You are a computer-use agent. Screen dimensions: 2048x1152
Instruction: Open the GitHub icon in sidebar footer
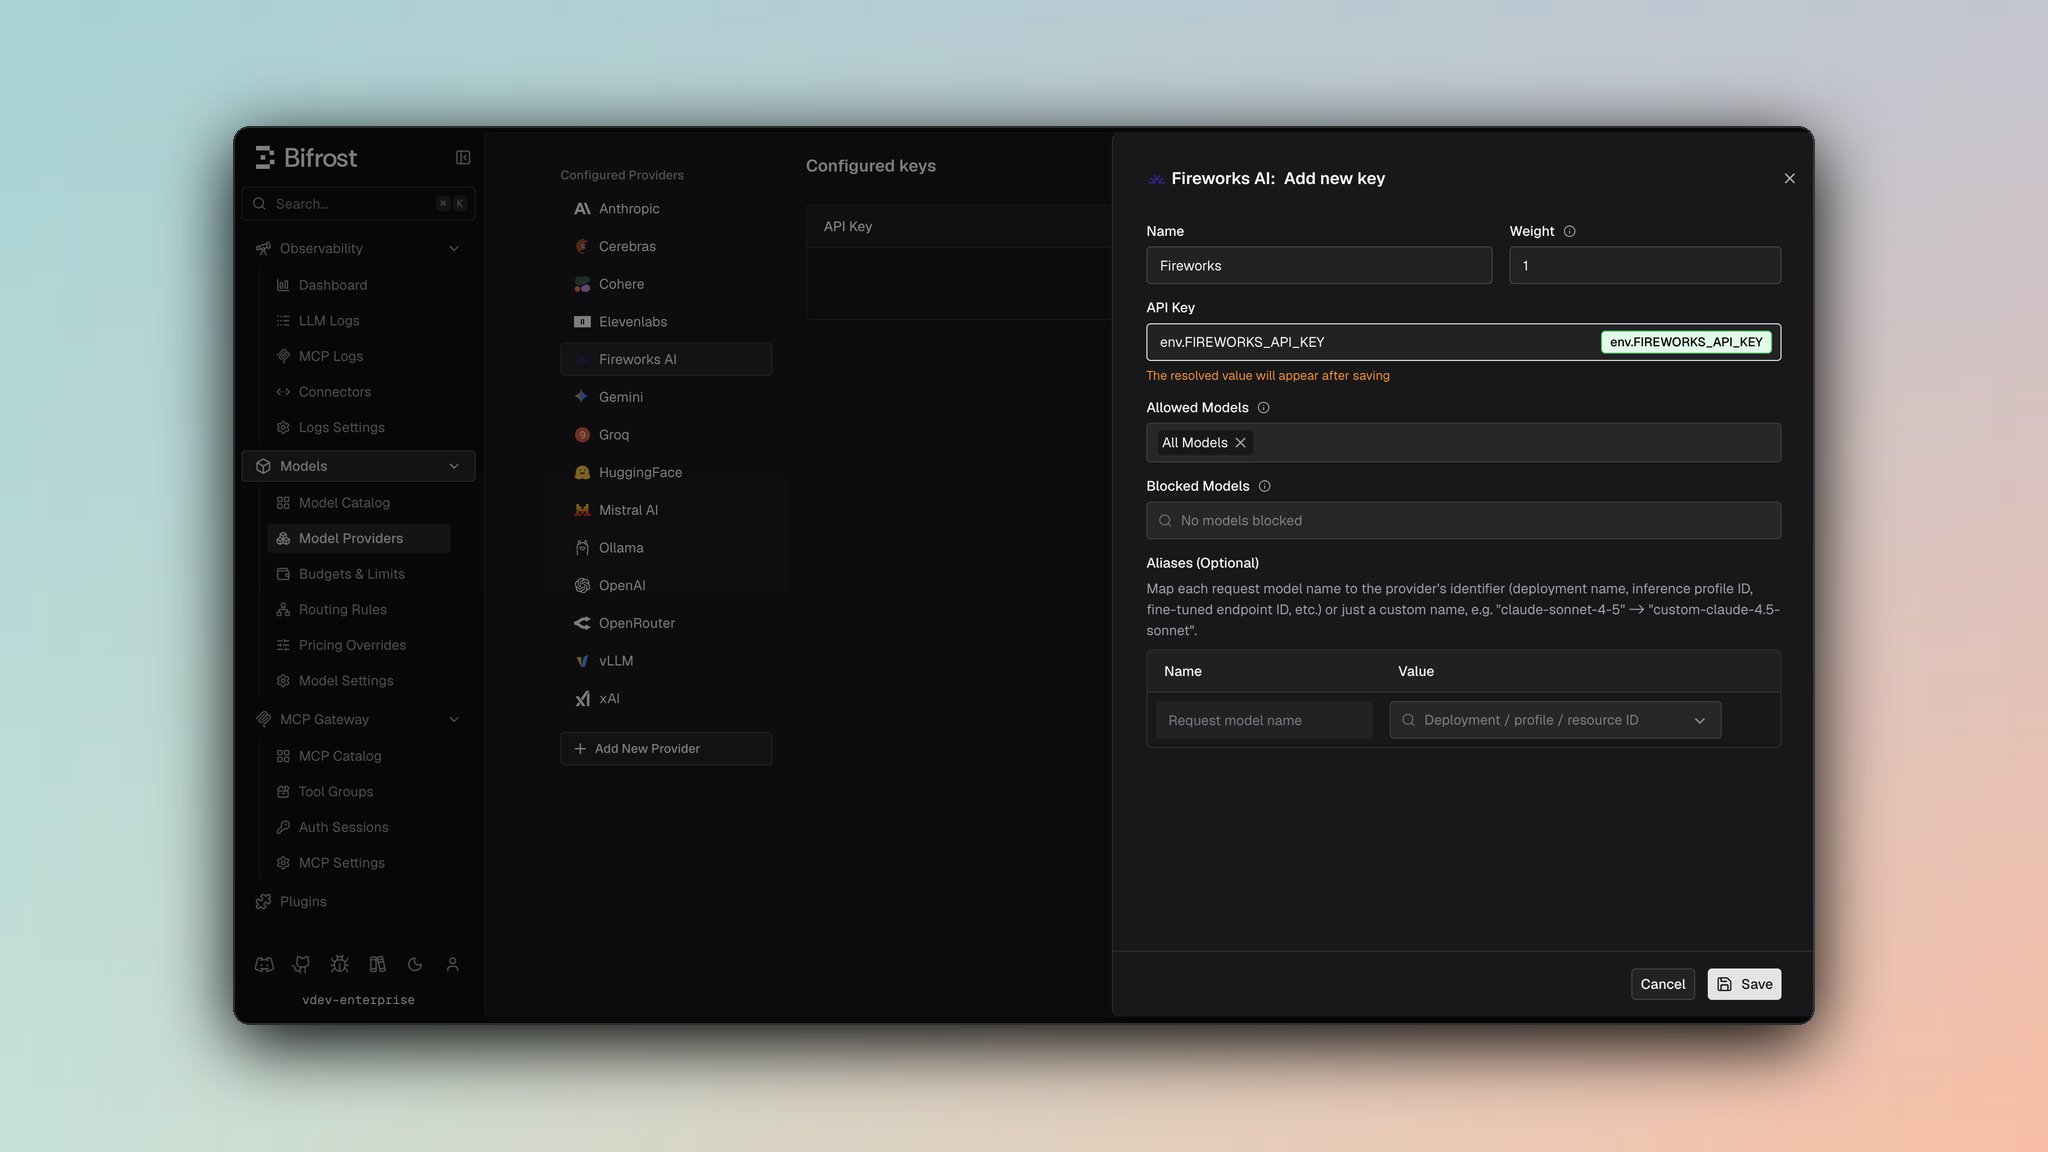point(301,964)
